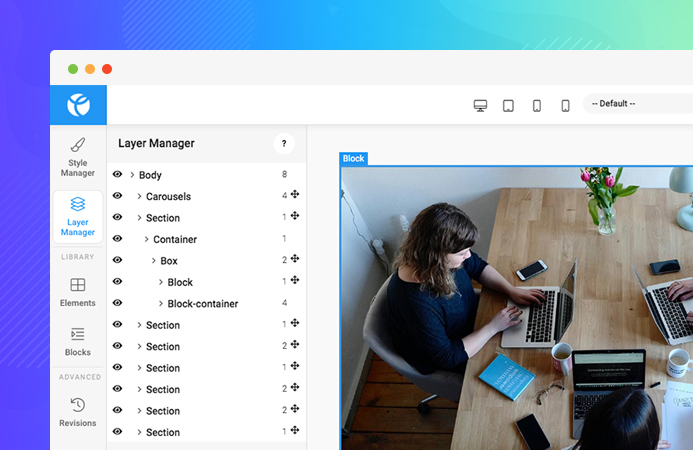Open the Revisions history
The width and height of the screenshot is (693, 450).
(x=78, y=411)
